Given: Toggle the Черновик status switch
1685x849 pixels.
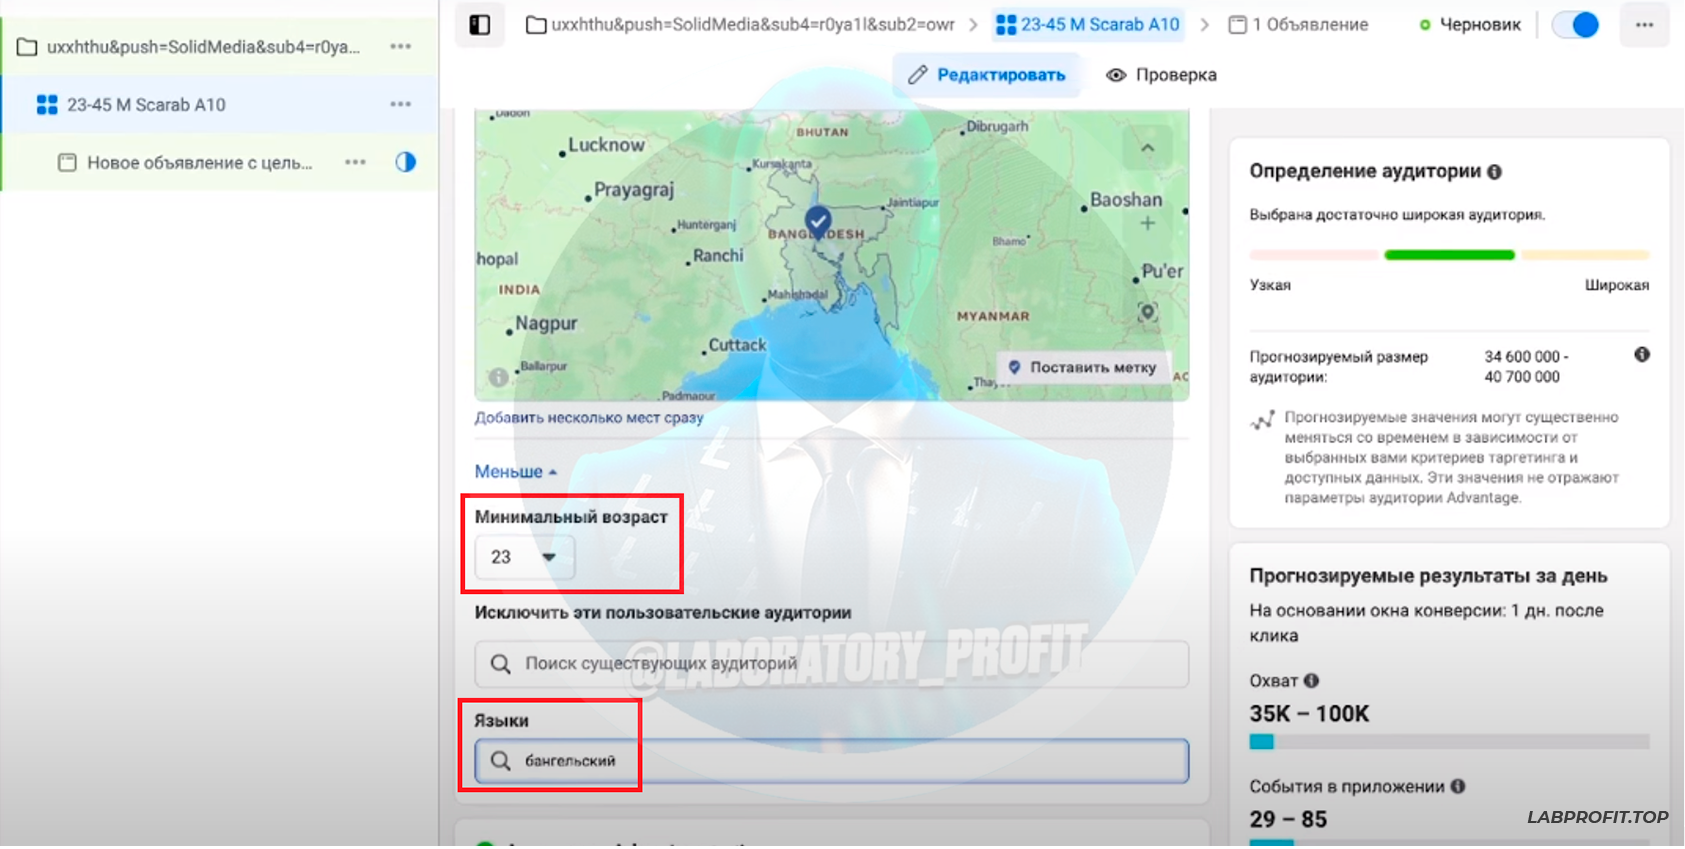Looking at the screenshot, I should pos(1576,25).
